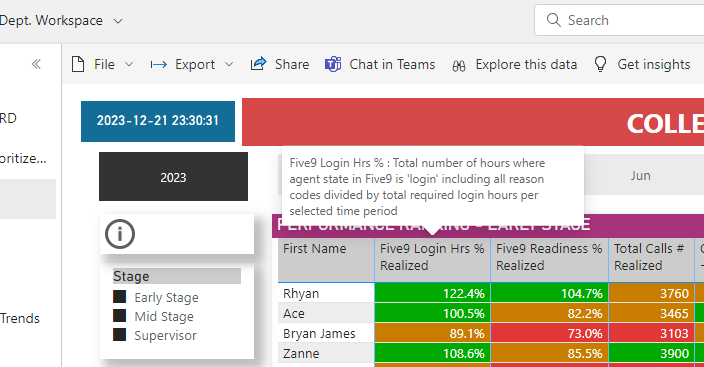Click the binoculars Explore icon
This screenshot has width=704, height=367.
459,66
